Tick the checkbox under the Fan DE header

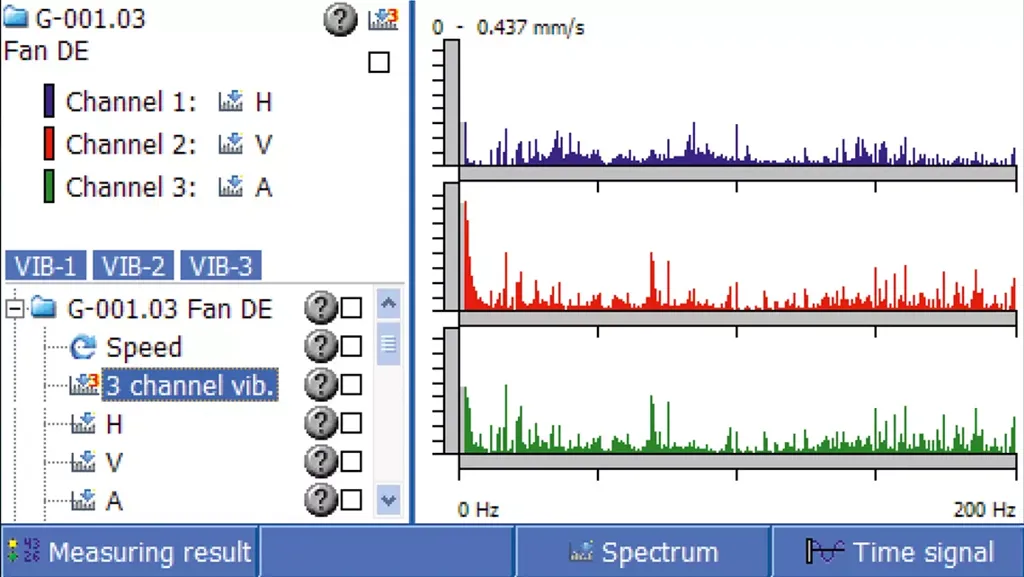point(379,62)
